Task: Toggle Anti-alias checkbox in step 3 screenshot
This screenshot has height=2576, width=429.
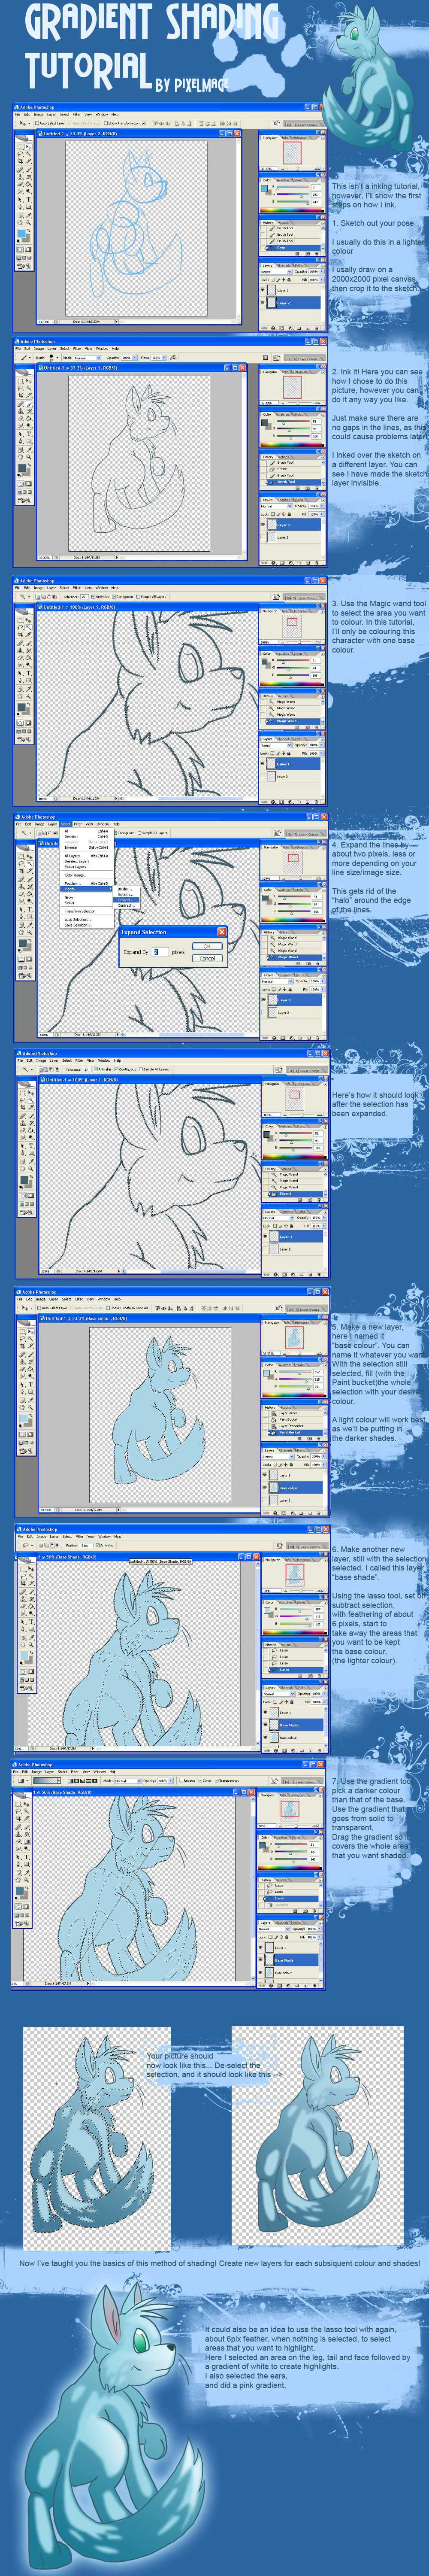Action: click(93, 597)
